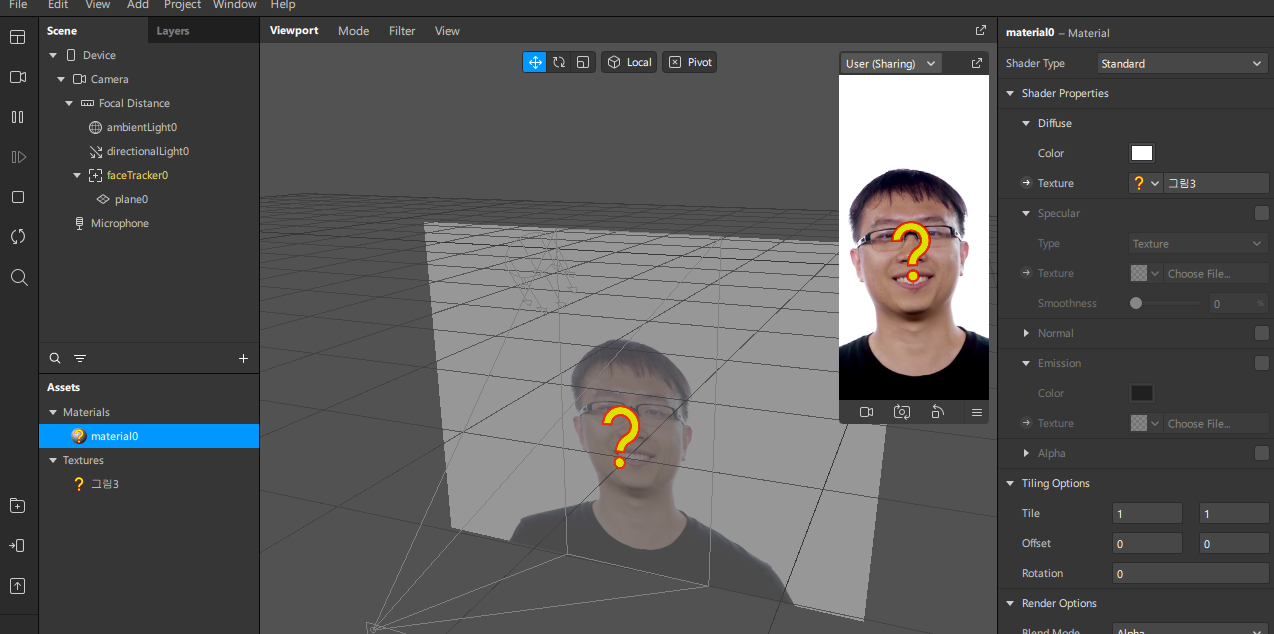Open the Help menu
The width and height of the screenshot is (1274, 634).
(x=283, y=5)
